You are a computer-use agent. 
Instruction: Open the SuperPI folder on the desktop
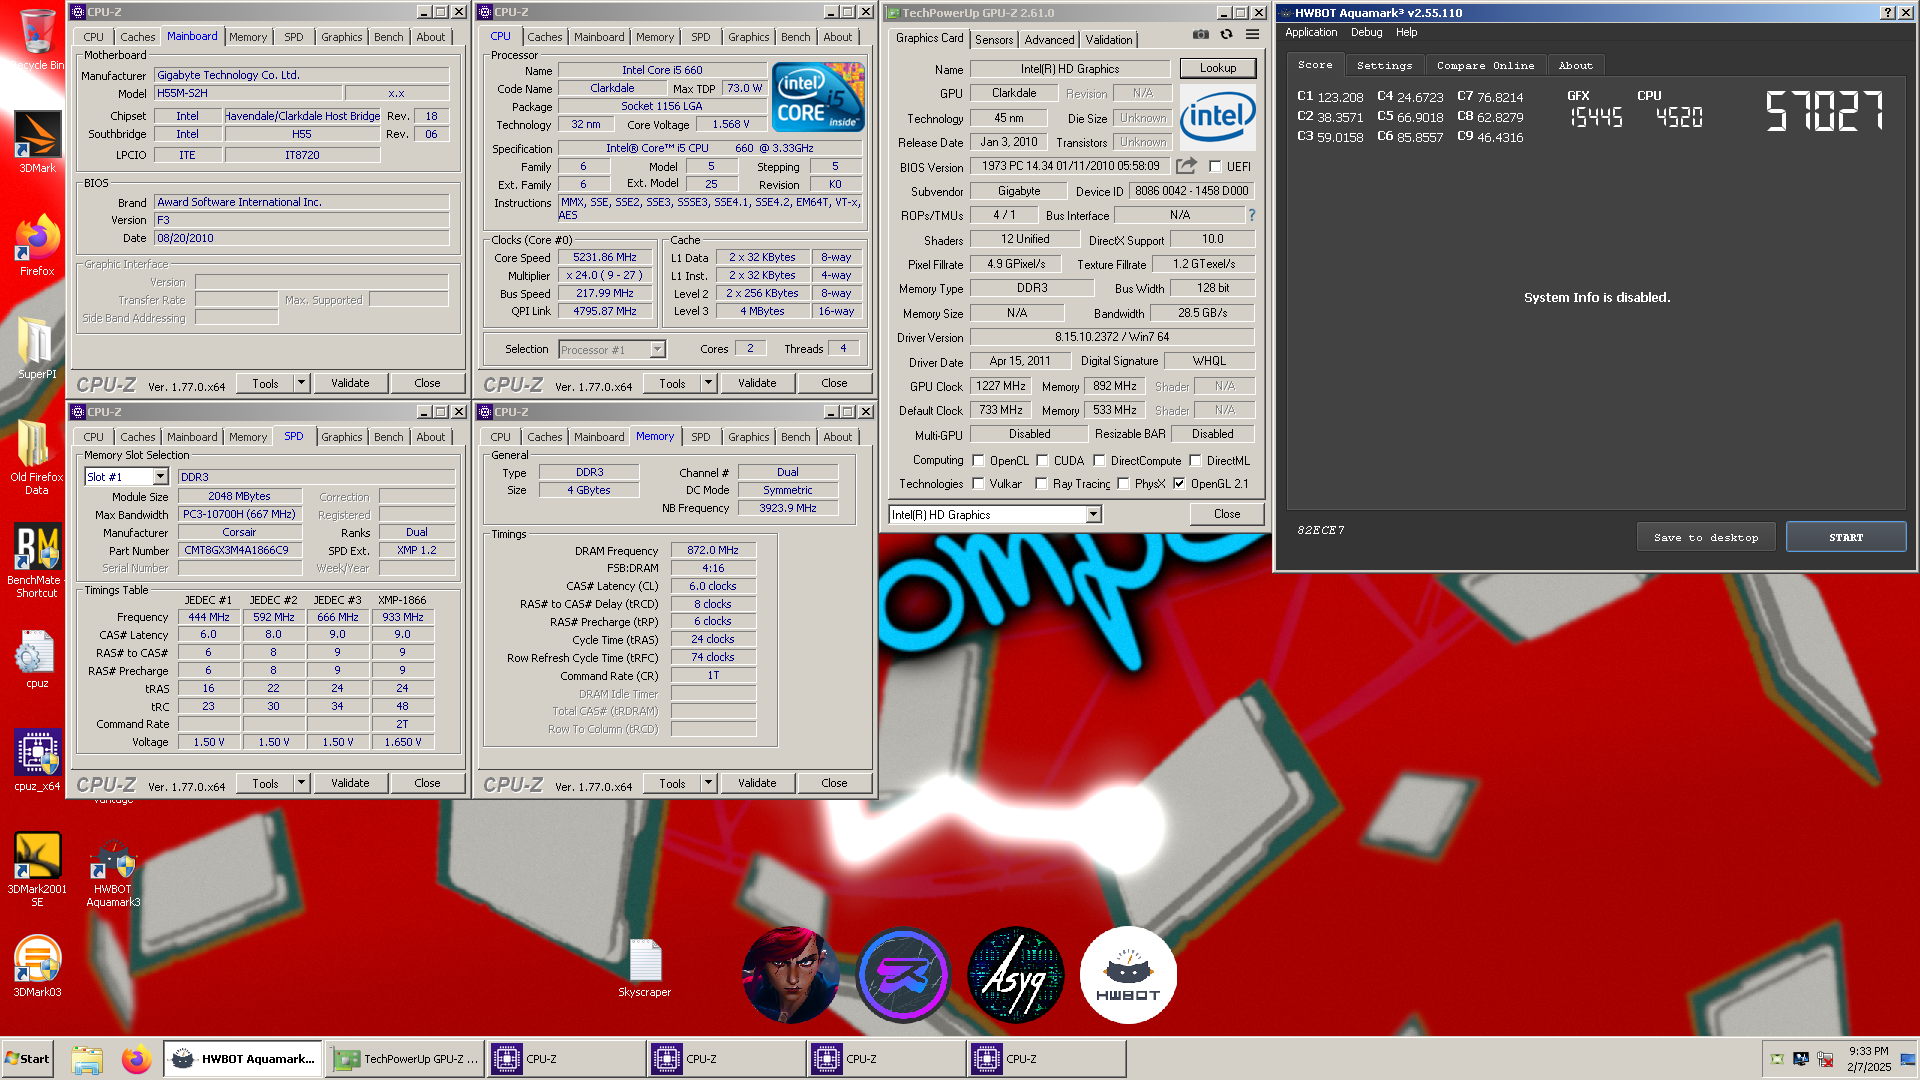(37, 347)
